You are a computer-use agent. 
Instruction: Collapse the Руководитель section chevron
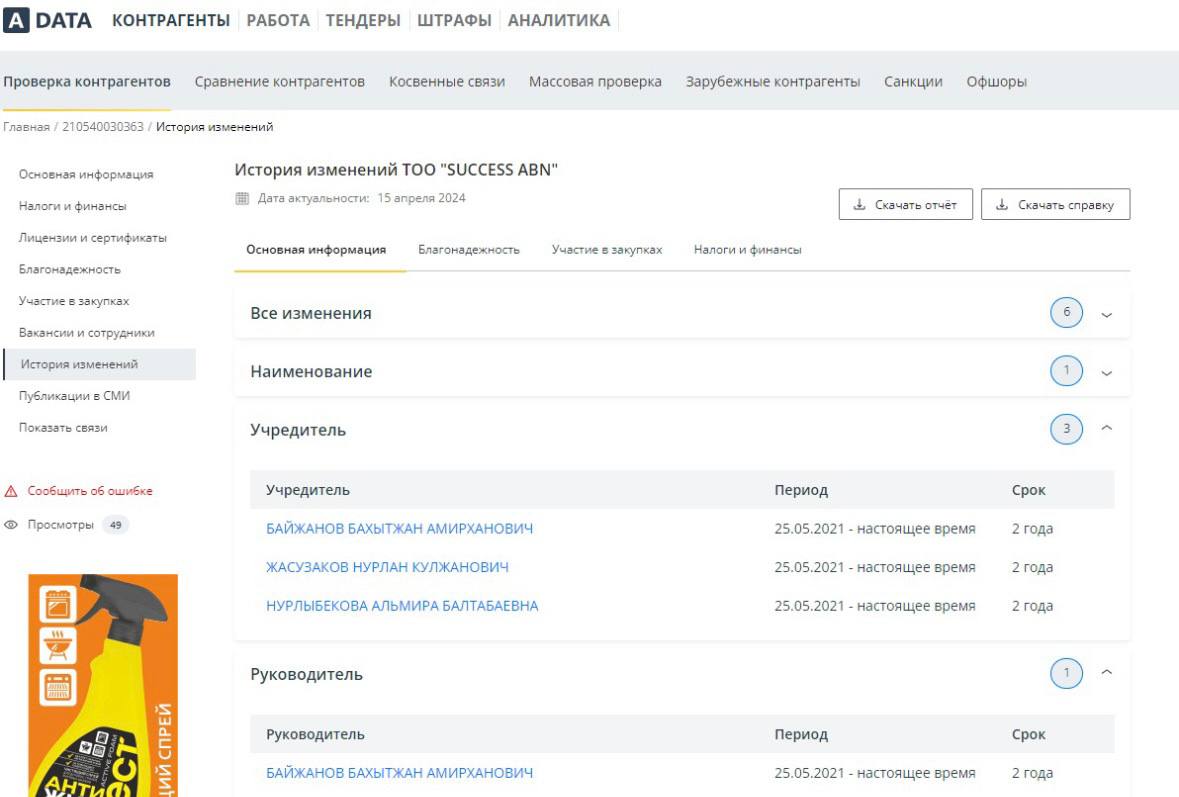click(1107, 671)
